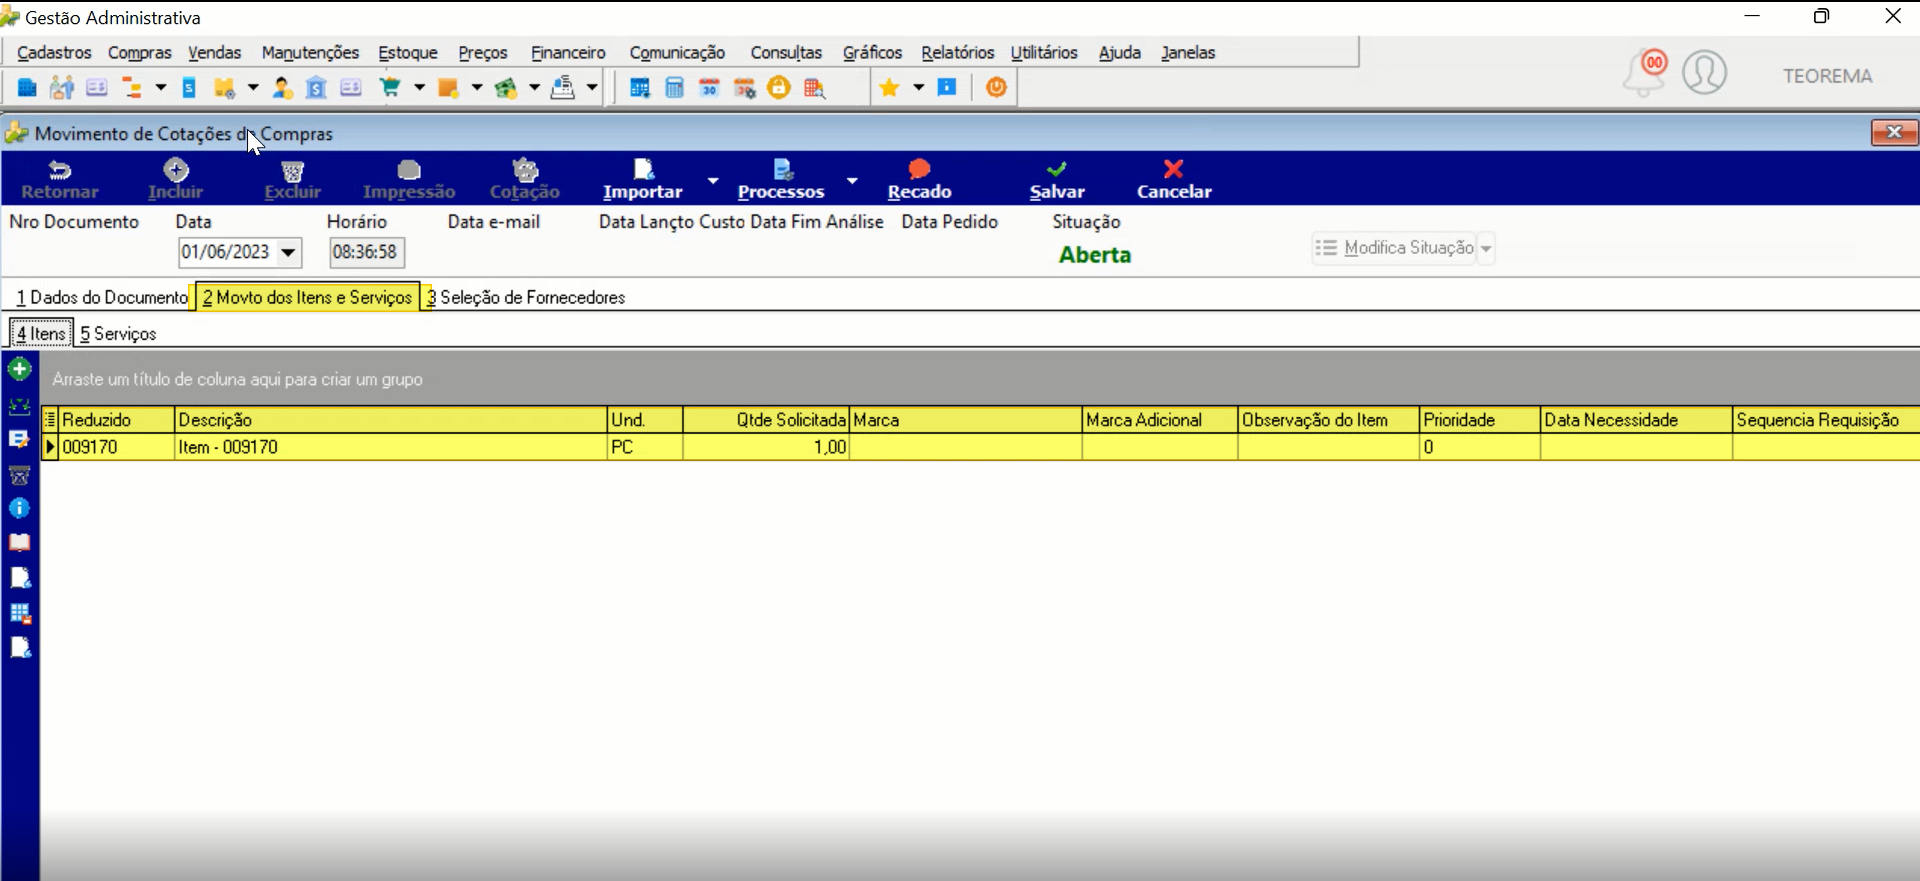Screen dimensions: 1920x881
Task: Click the Retornar button
Action: tap(60, 180)
